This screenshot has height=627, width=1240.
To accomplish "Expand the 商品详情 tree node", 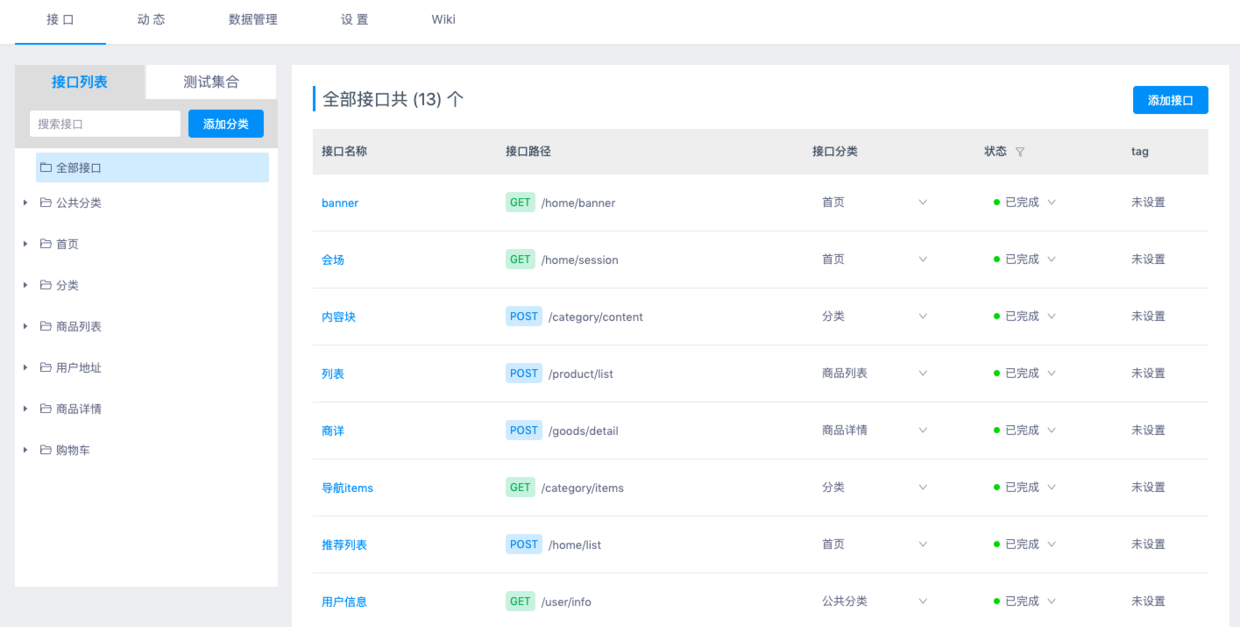I will coord(25,408).
